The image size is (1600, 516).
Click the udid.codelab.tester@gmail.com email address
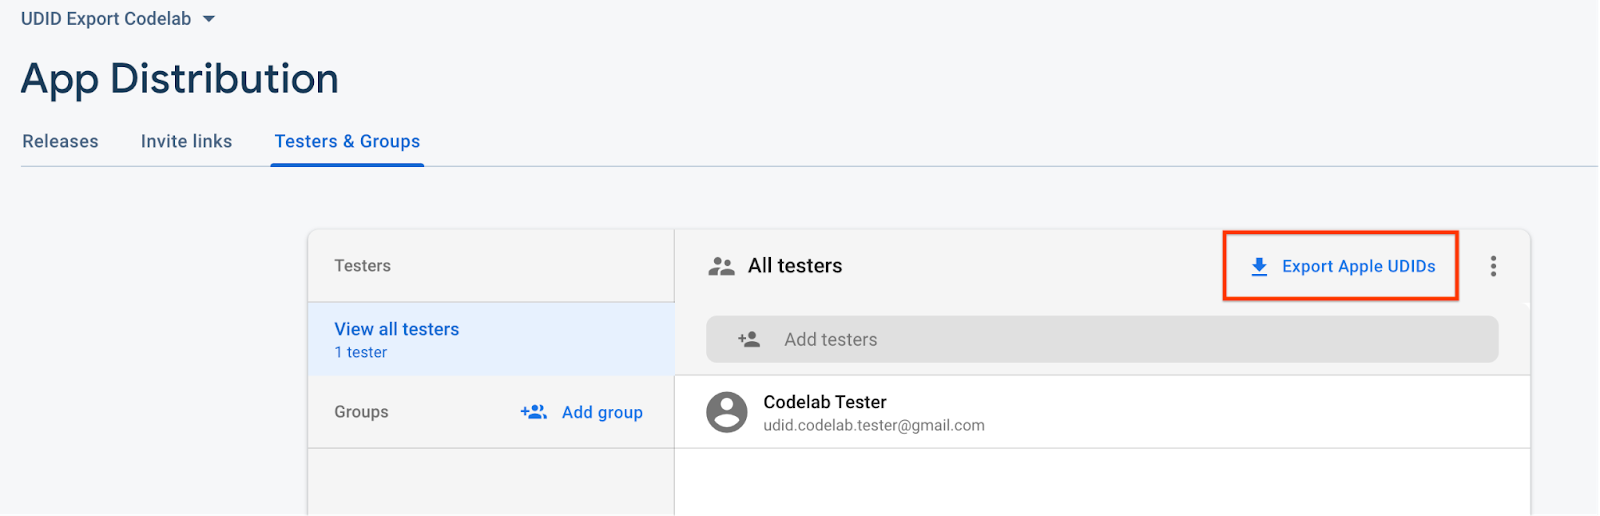point(873,425)
